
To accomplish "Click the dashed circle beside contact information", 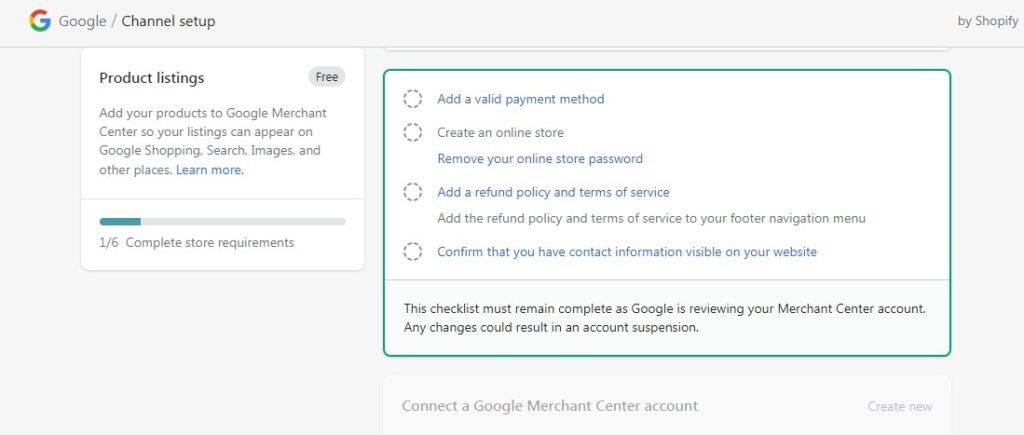I will pyautogui.click(x=412, y=251).
